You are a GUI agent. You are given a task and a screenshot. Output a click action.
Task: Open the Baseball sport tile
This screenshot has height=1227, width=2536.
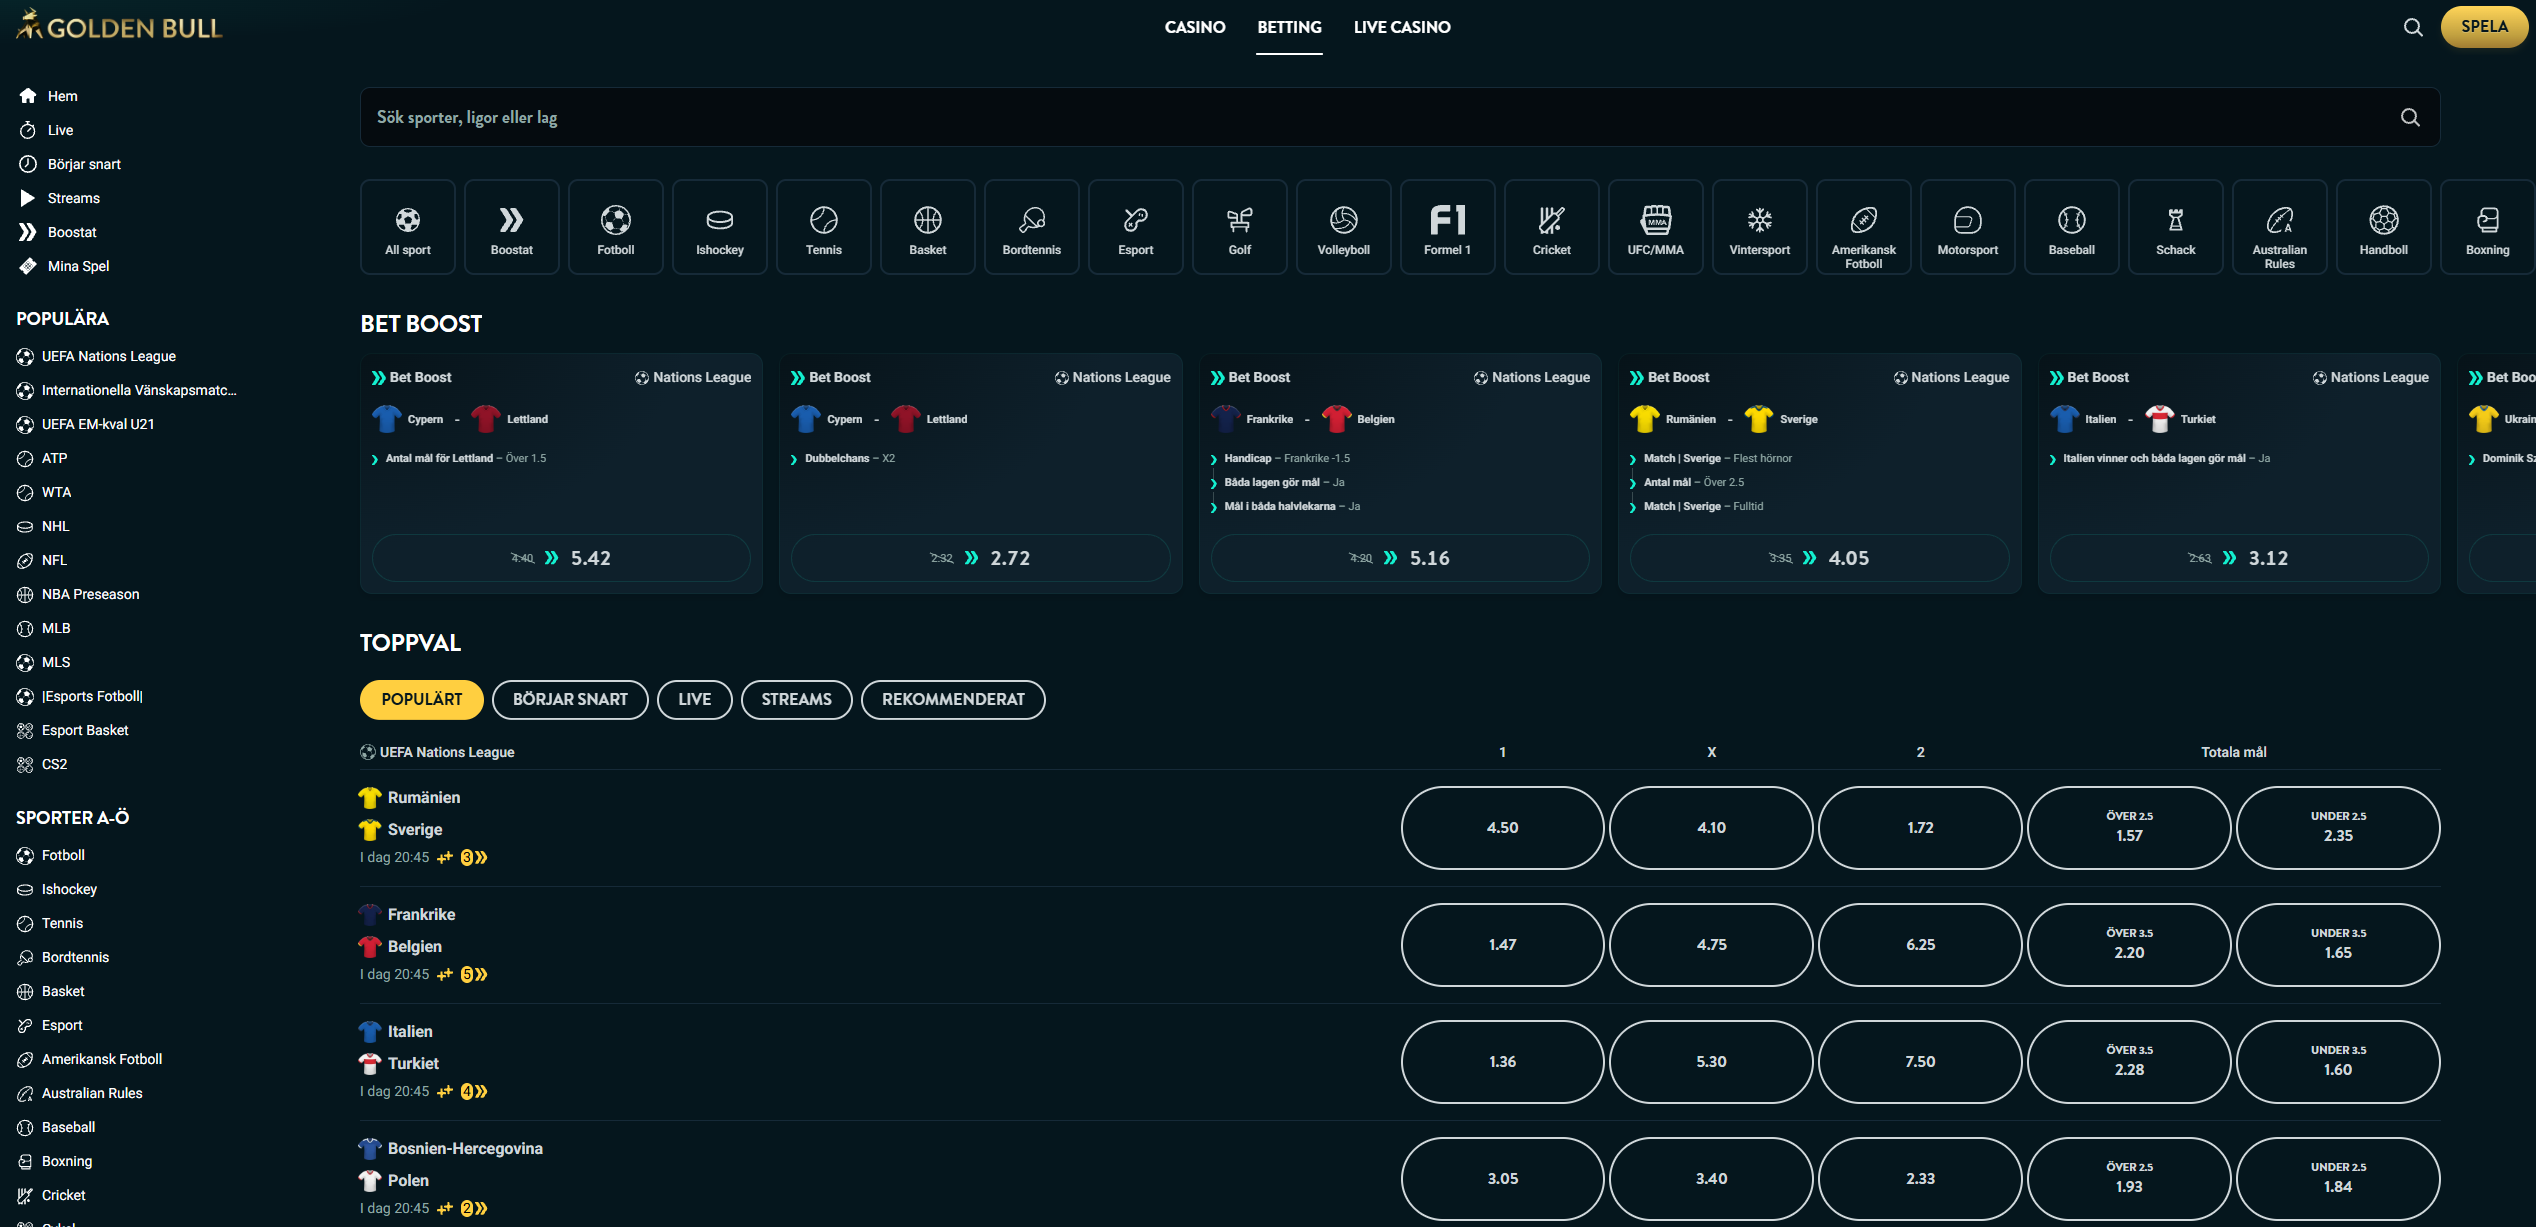[2072, 227]
